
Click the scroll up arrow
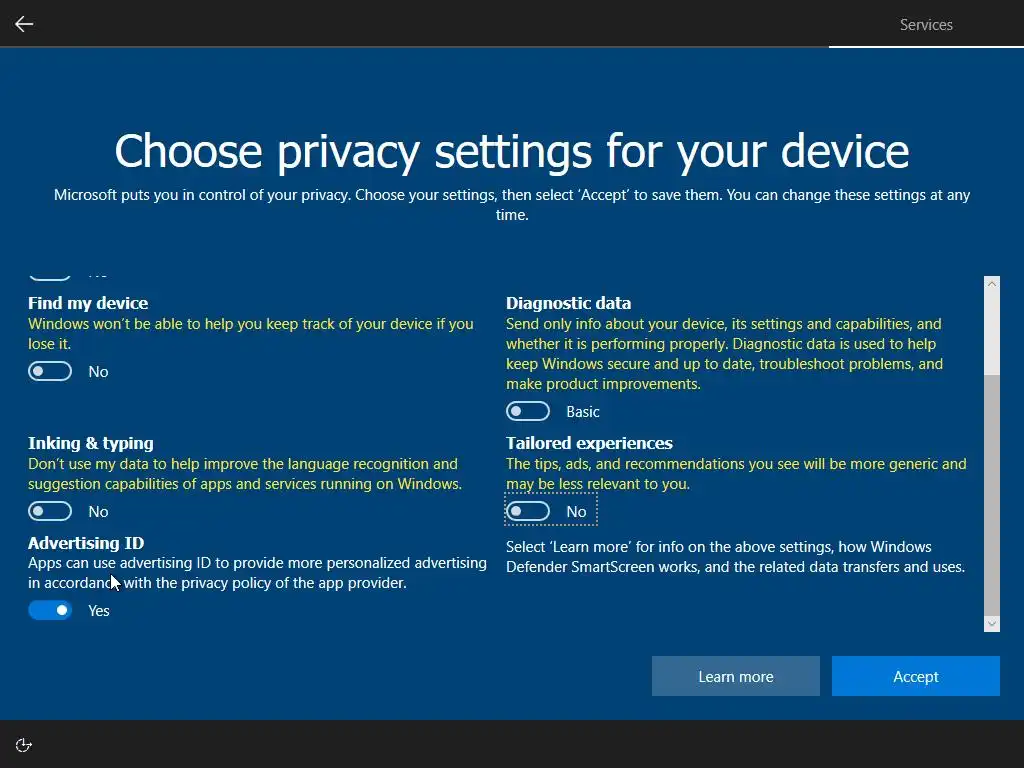coord(991,284)
